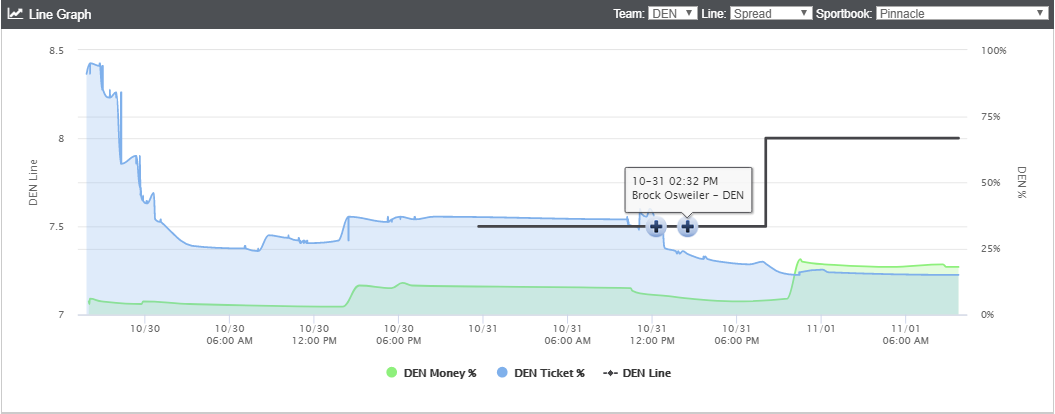Toggle the DEN Ticket % legend item

point(540,373)
